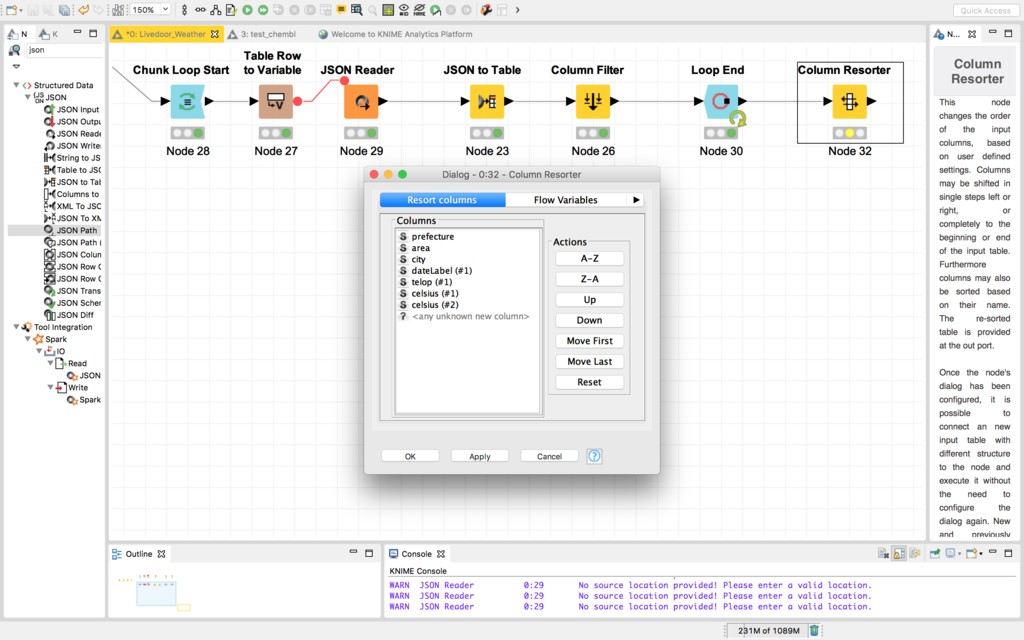Click the Move Last button
1024x640 pixels.
tap(589, 361)
